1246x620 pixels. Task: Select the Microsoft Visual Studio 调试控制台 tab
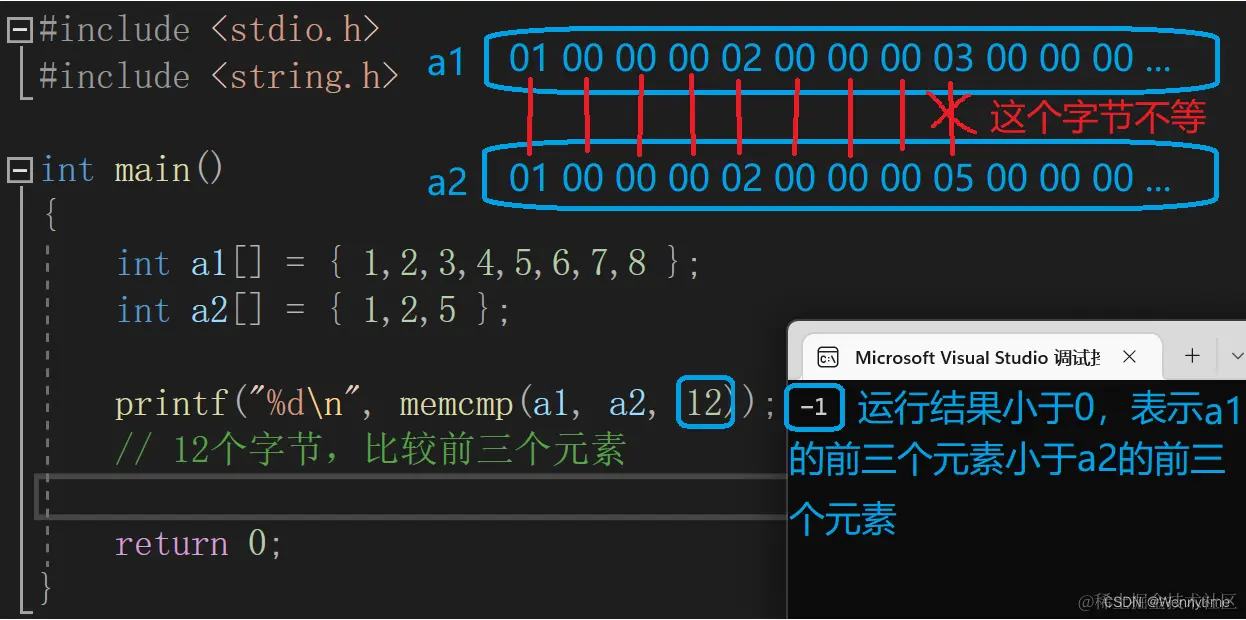975,357
